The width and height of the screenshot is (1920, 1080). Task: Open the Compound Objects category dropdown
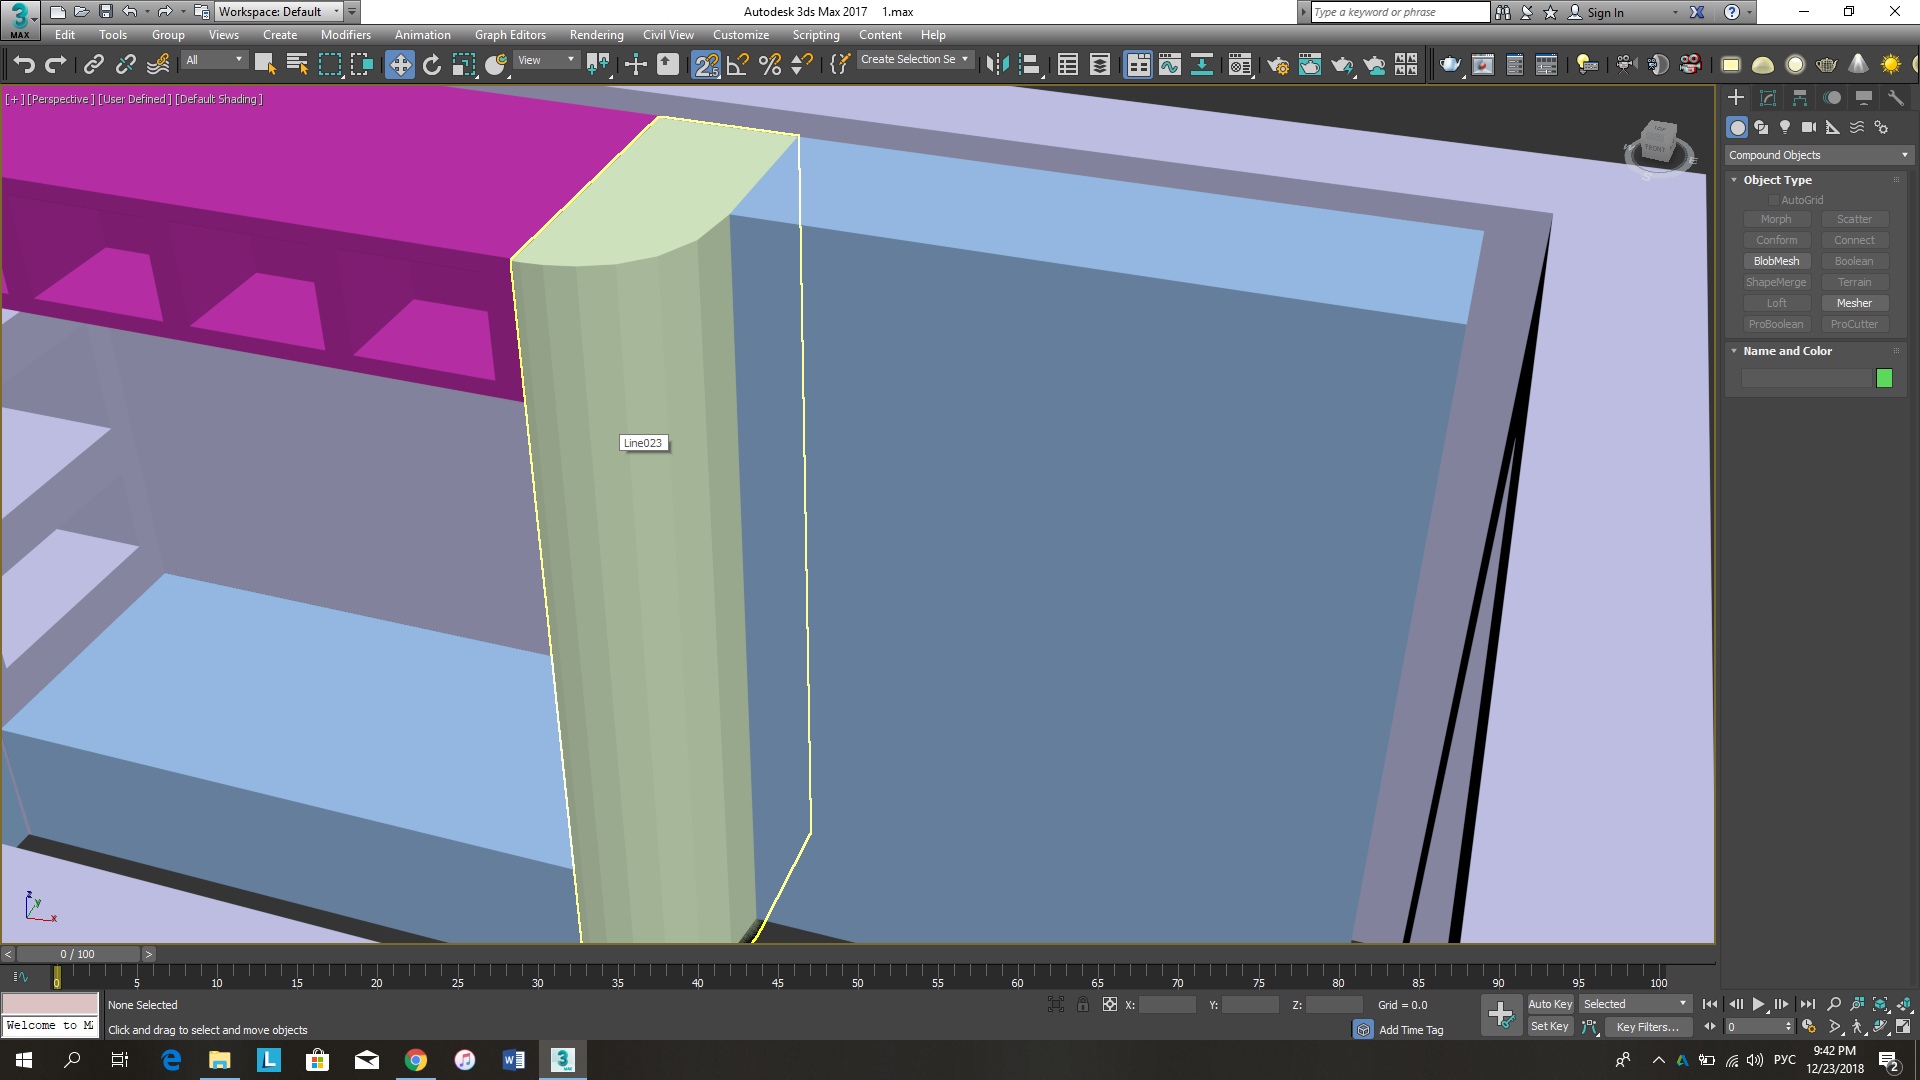tap(1817, 155)
